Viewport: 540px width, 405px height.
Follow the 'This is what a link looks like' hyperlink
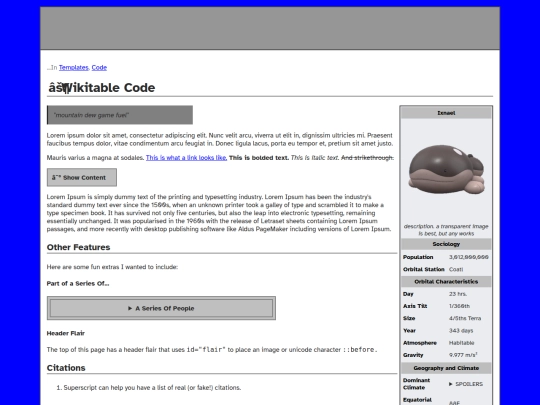click(x=186, y=158)
